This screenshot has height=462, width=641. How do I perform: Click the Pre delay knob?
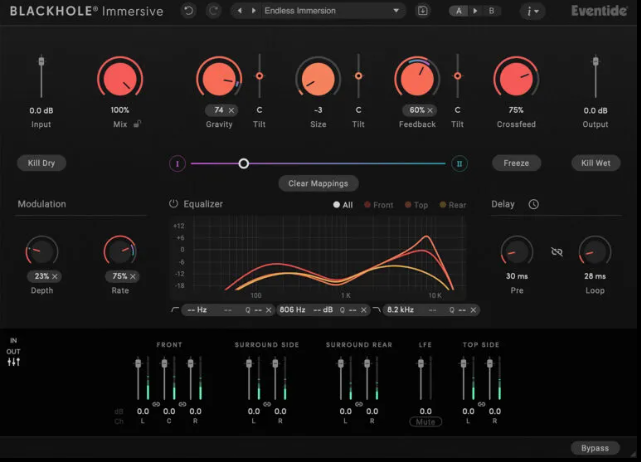coord(517,251)
